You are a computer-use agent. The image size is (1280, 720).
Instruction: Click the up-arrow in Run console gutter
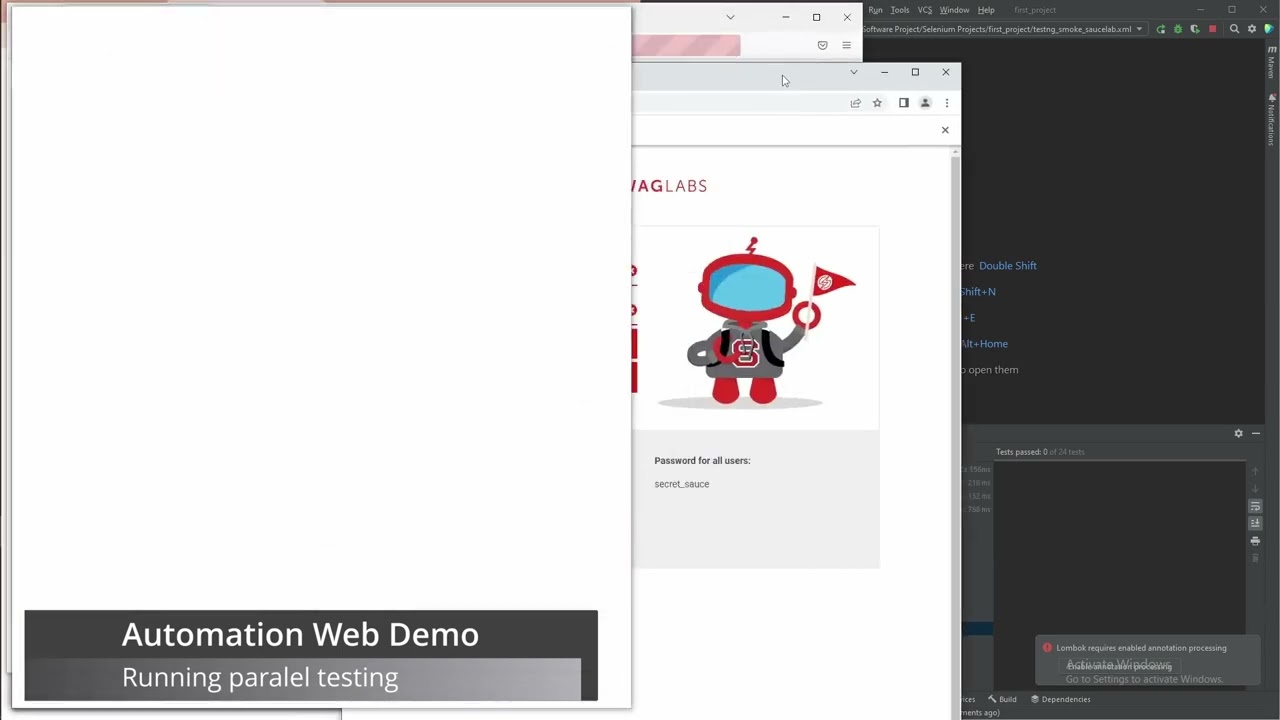click(x=1255, y=471)
